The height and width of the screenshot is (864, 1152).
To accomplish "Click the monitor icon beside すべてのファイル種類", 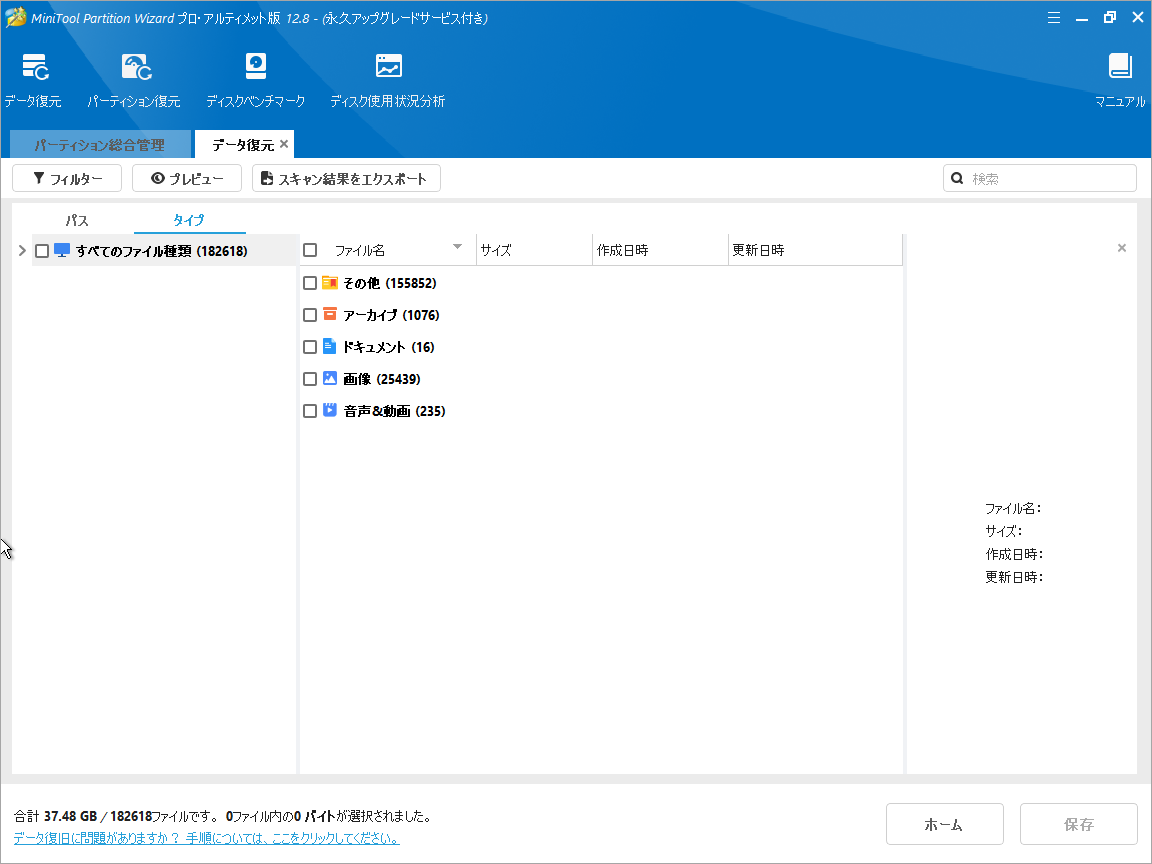I will click(62, 251).
